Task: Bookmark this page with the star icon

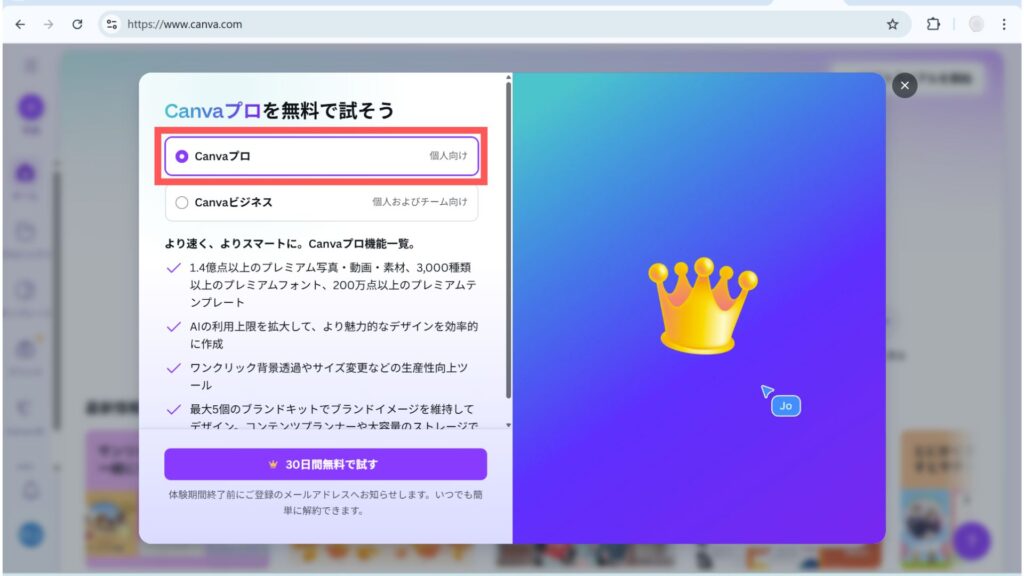Action: [892, 24]
